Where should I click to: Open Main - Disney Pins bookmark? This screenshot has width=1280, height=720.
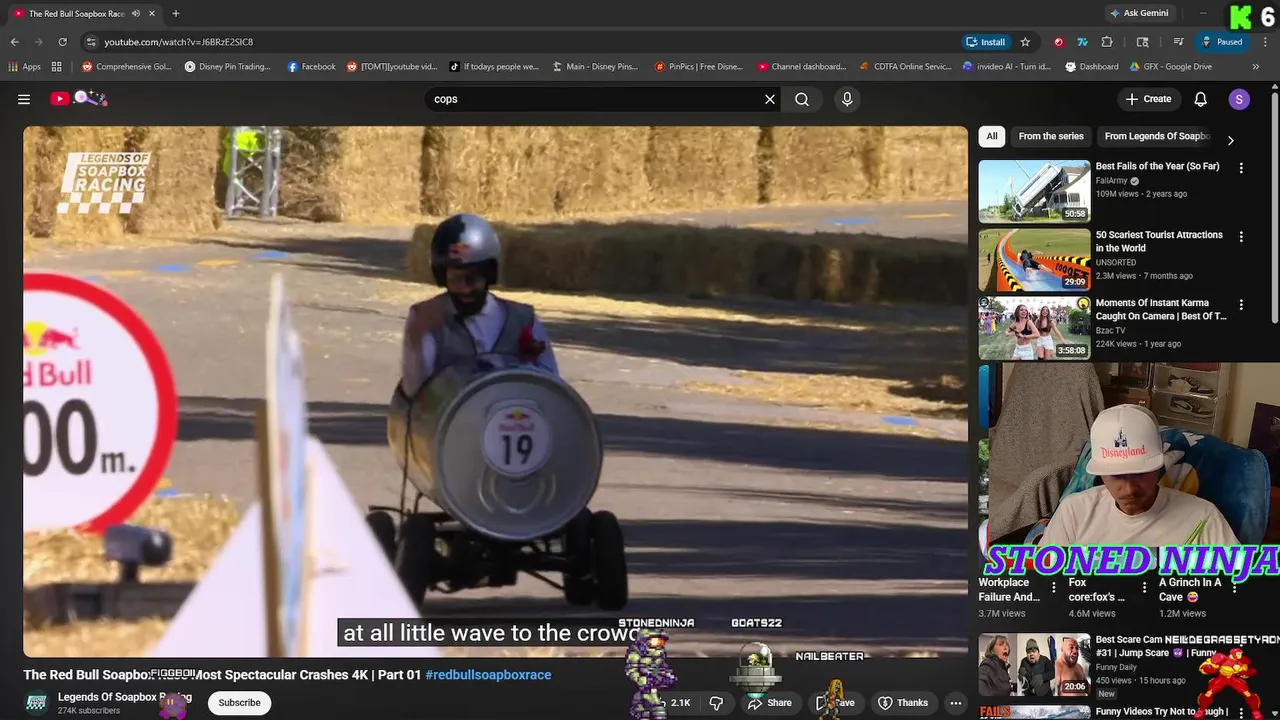[x=594, y=67]
